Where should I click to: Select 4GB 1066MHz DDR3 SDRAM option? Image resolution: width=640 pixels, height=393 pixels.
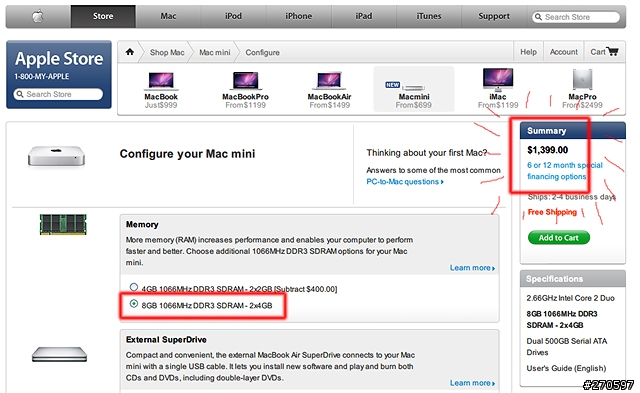coord(133,287)
